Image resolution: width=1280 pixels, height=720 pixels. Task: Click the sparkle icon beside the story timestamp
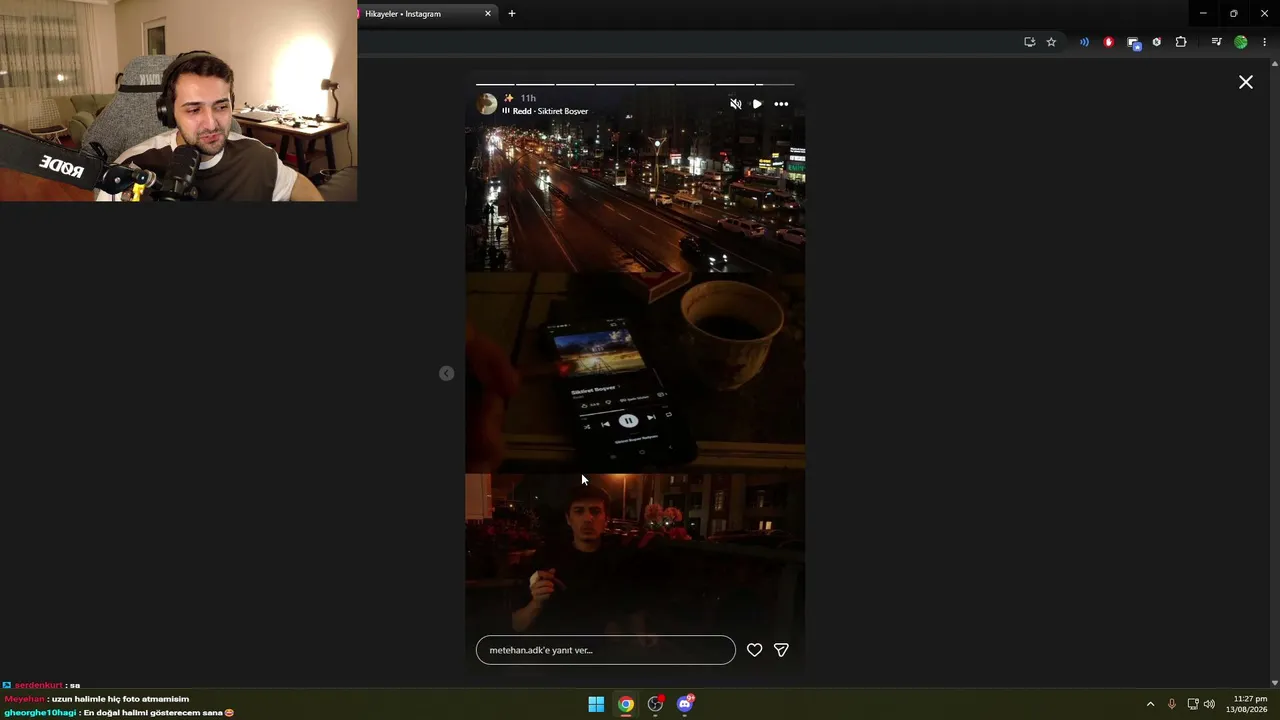point(508,98)
